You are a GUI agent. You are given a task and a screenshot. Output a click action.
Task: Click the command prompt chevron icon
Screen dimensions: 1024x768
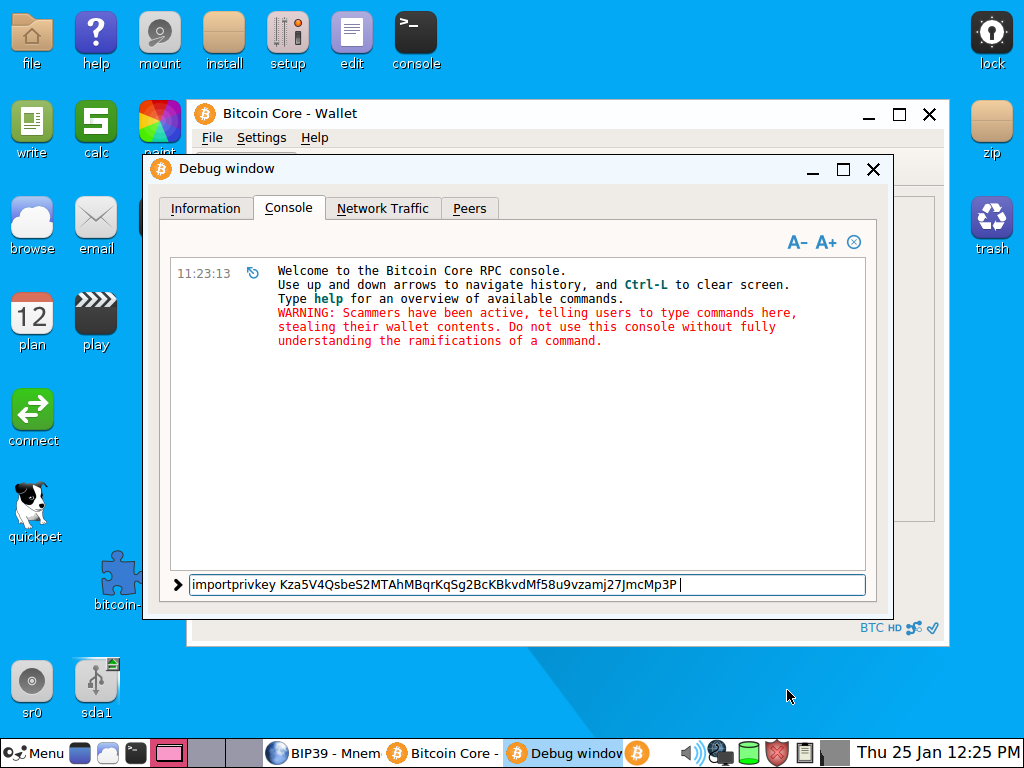(x=178, y=584)
